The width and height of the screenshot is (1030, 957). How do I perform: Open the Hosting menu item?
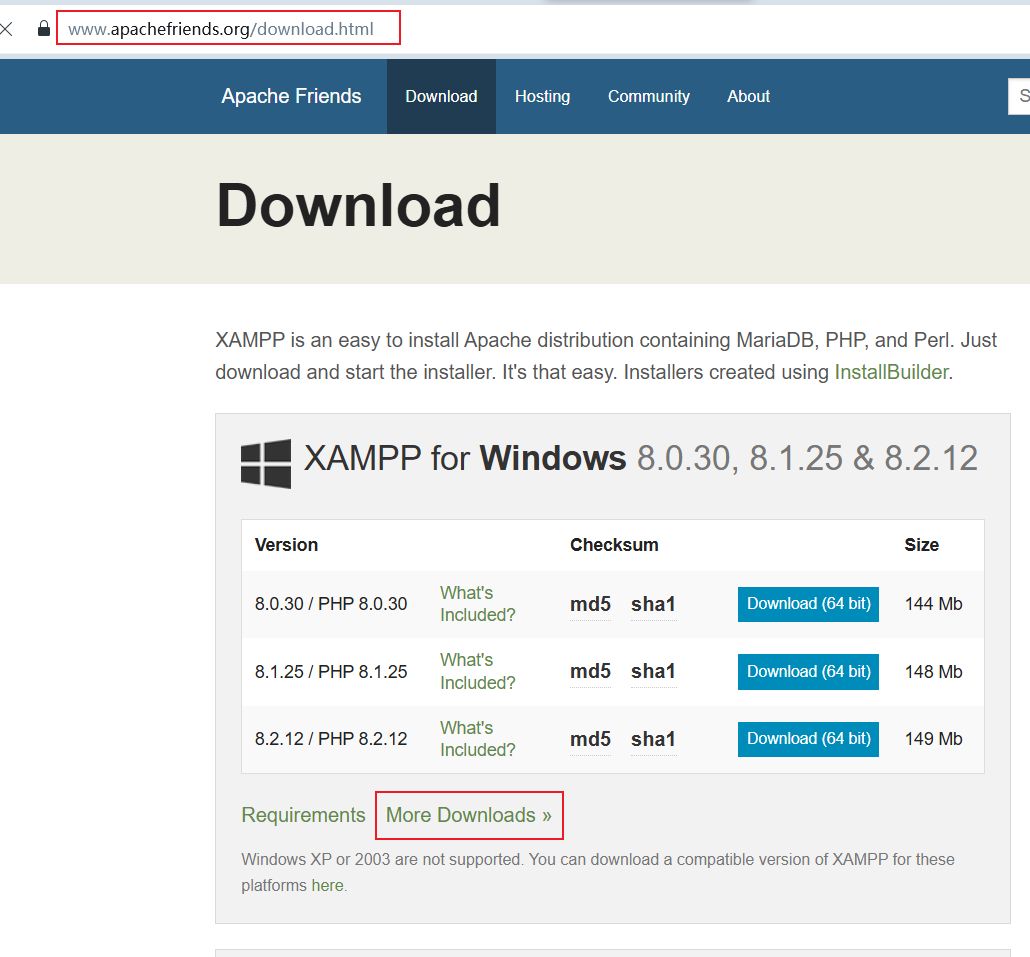tap(542, 96)
